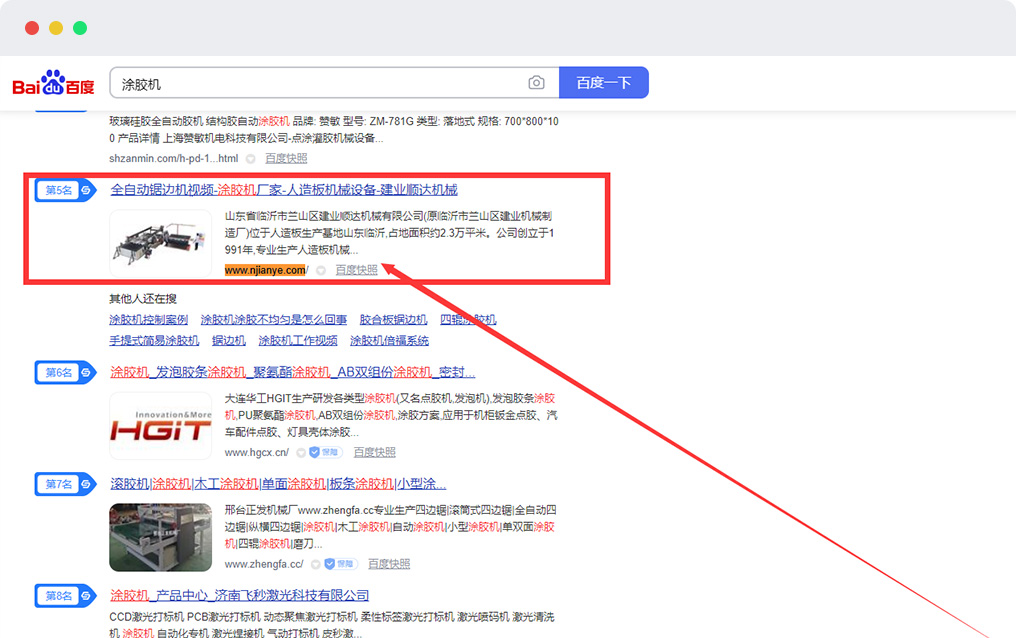Open the HGIT logo thumbnail
The image size is (1016, 638).
pos(161,426)
